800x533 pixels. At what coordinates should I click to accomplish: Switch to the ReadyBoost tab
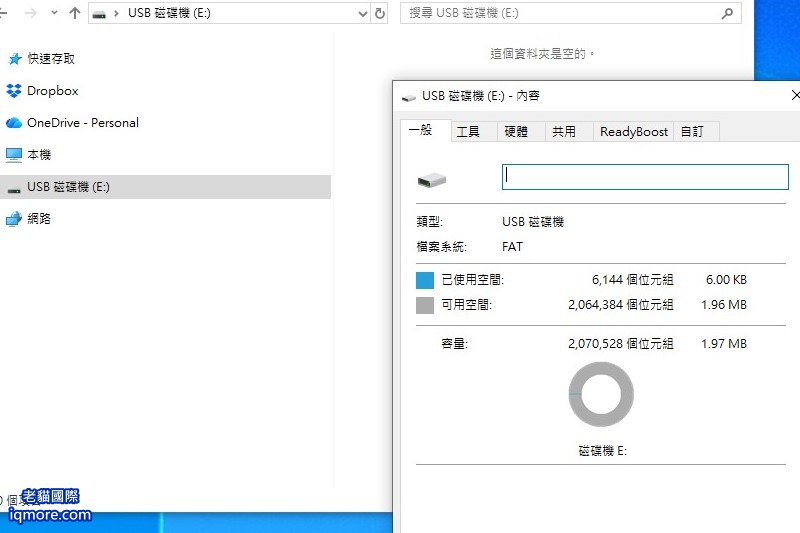coord(634,132)
